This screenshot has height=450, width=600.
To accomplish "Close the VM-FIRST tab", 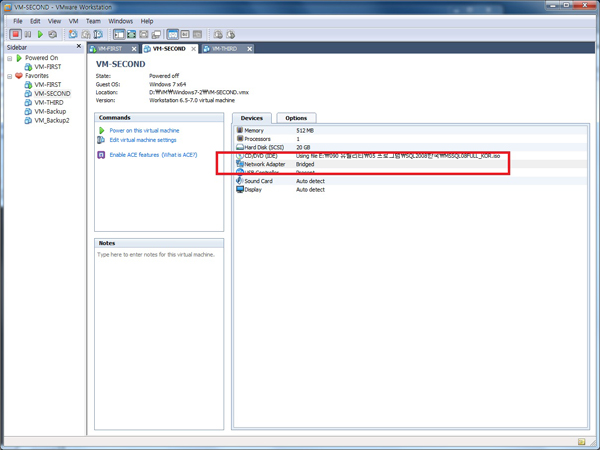I will click(x=134, y=49).
